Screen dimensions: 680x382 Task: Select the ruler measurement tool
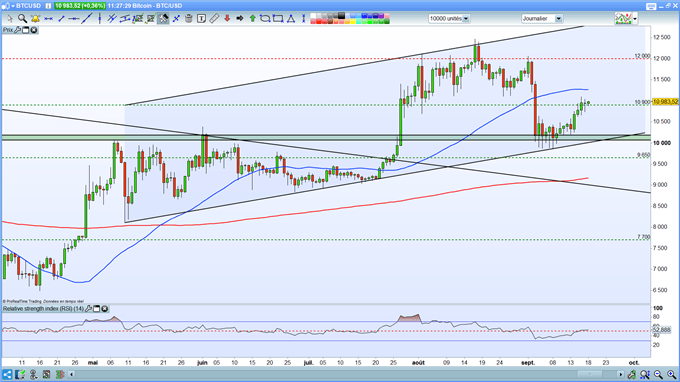point(214,19)
